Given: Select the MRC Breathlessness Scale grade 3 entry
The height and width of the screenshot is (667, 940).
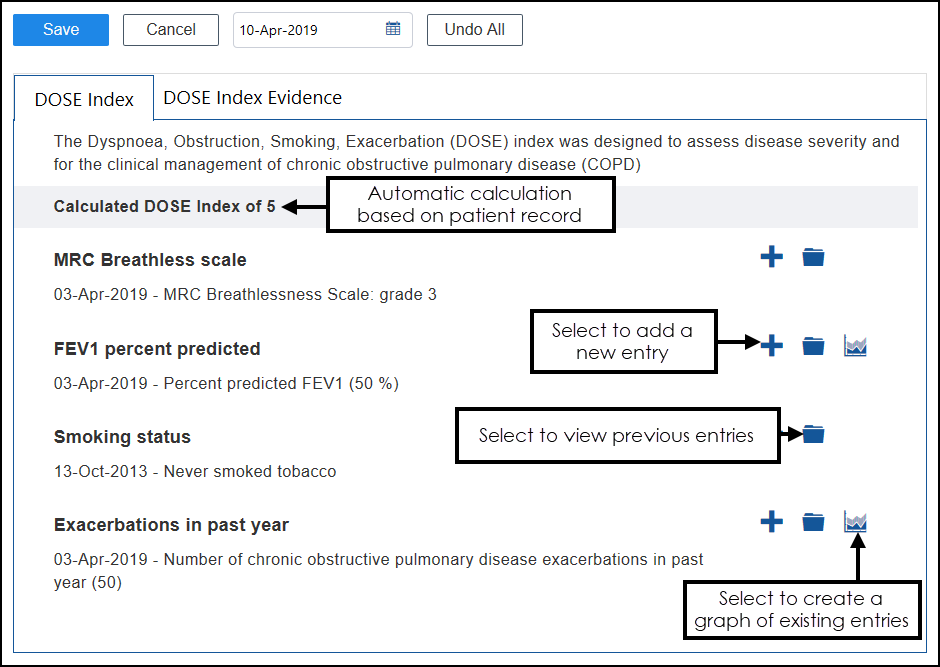Looking at the screenshot, I should coord(245,295).
